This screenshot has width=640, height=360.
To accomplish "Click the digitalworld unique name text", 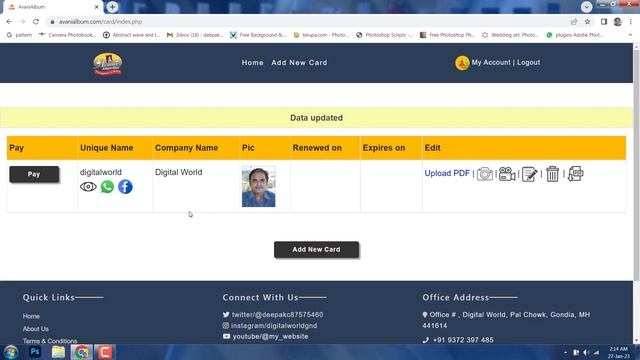I will pos(101,172).
